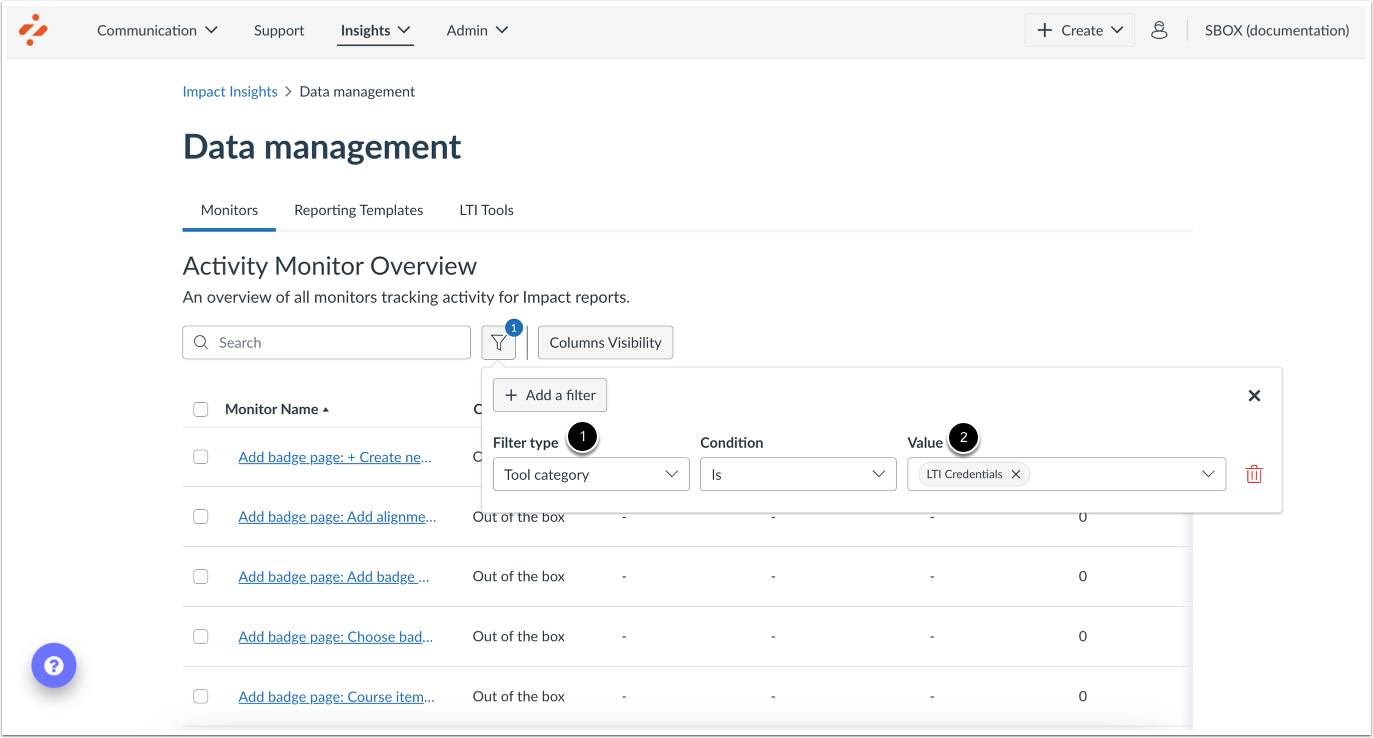The height and width of the screenshot is (738, 1373).
Task: Sort by Monitor Name arrow
Action: (x=326, y=409)
